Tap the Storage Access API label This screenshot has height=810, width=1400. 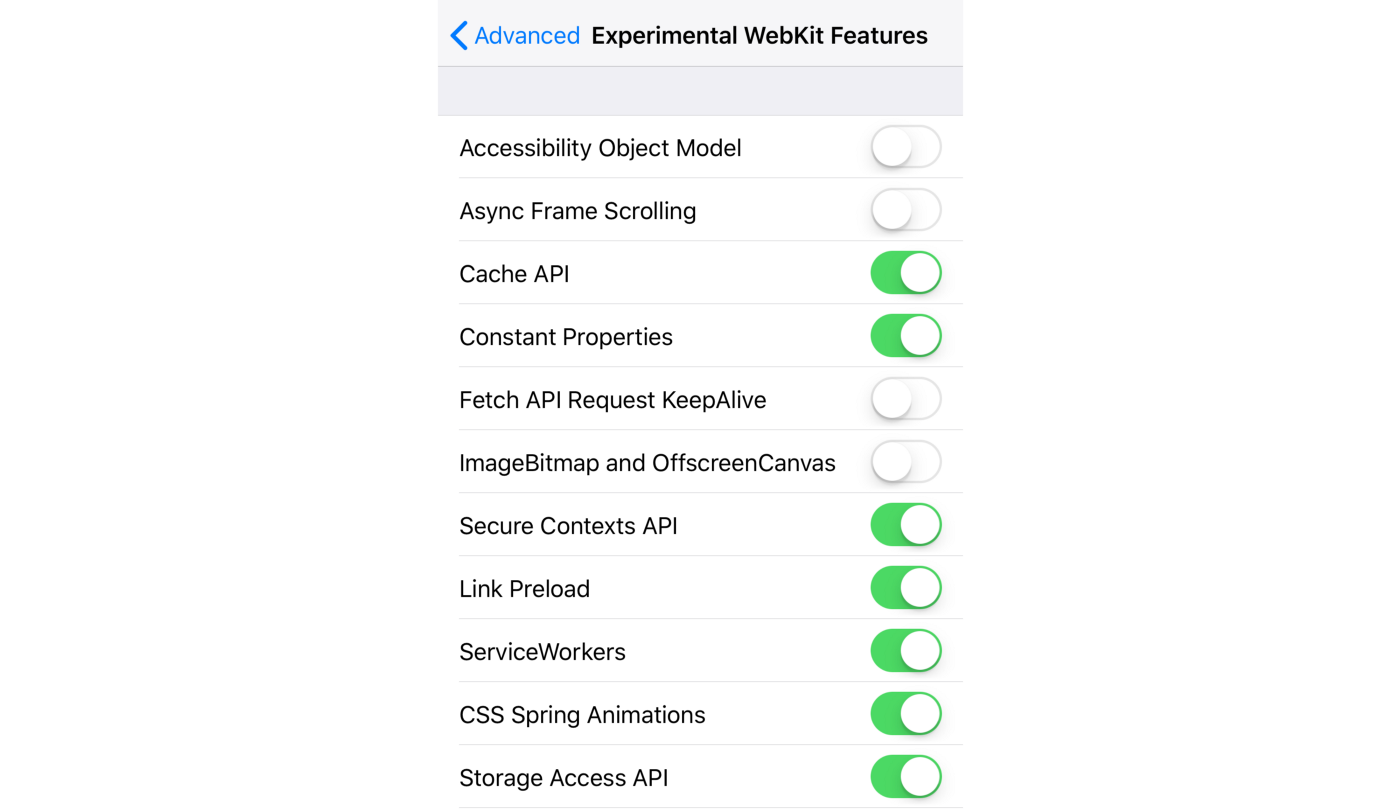pos(563,778)
